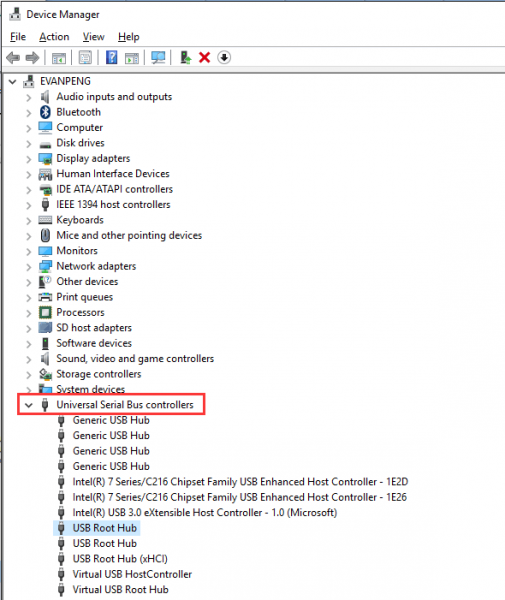
Task: Select USB Root Hub (xHCI) device
Action: click(120, 559)
